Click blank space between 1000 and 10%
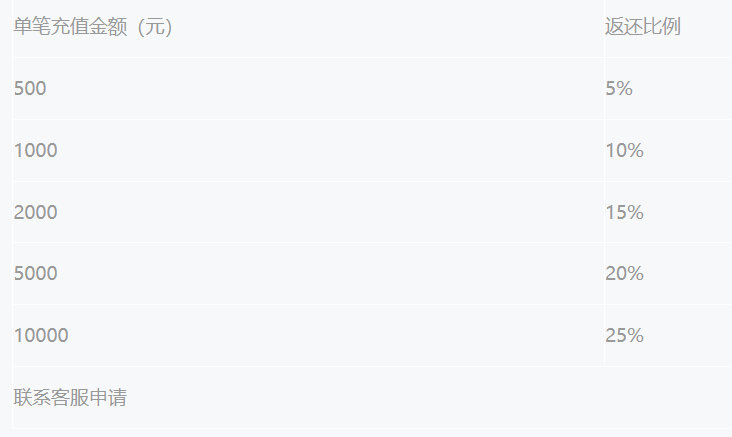Screen dimensions: 732x437 [x=320, y=150]
